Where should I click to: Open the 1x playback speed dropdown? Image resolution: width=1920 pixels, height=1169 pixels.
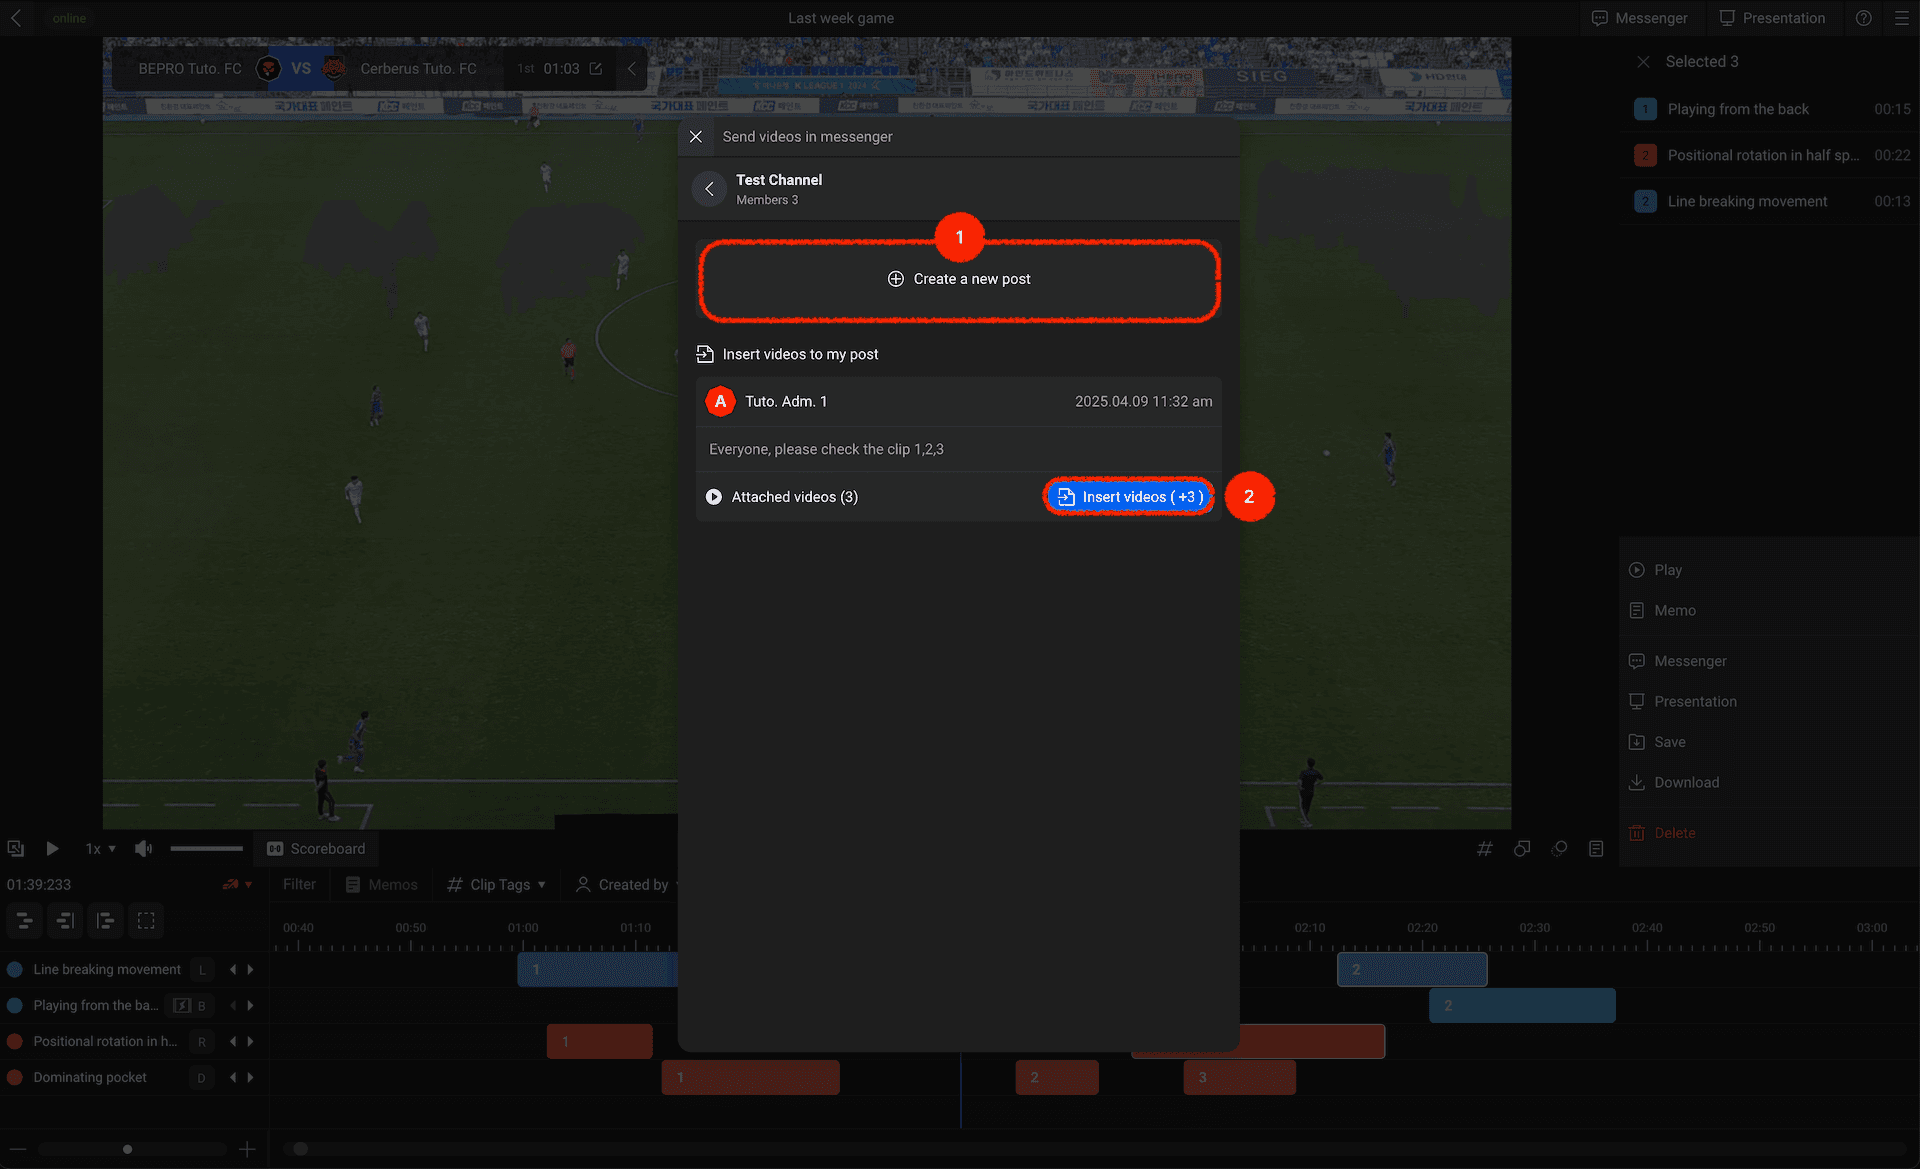coord(100,849)
